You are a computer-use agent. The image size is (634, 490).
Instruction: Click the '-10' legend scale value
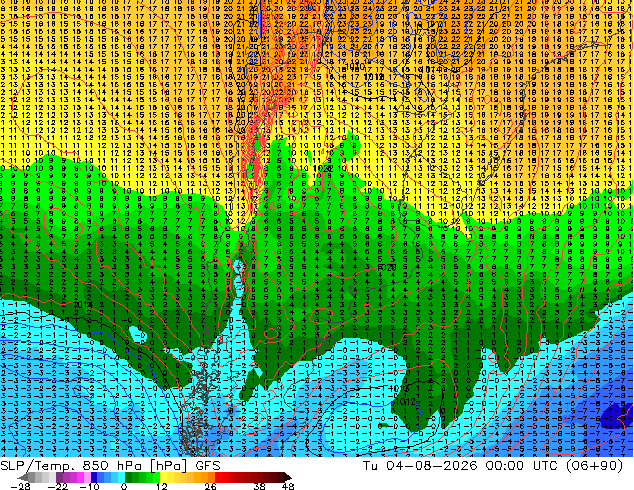pyautogui.click(x=89, y=486)
